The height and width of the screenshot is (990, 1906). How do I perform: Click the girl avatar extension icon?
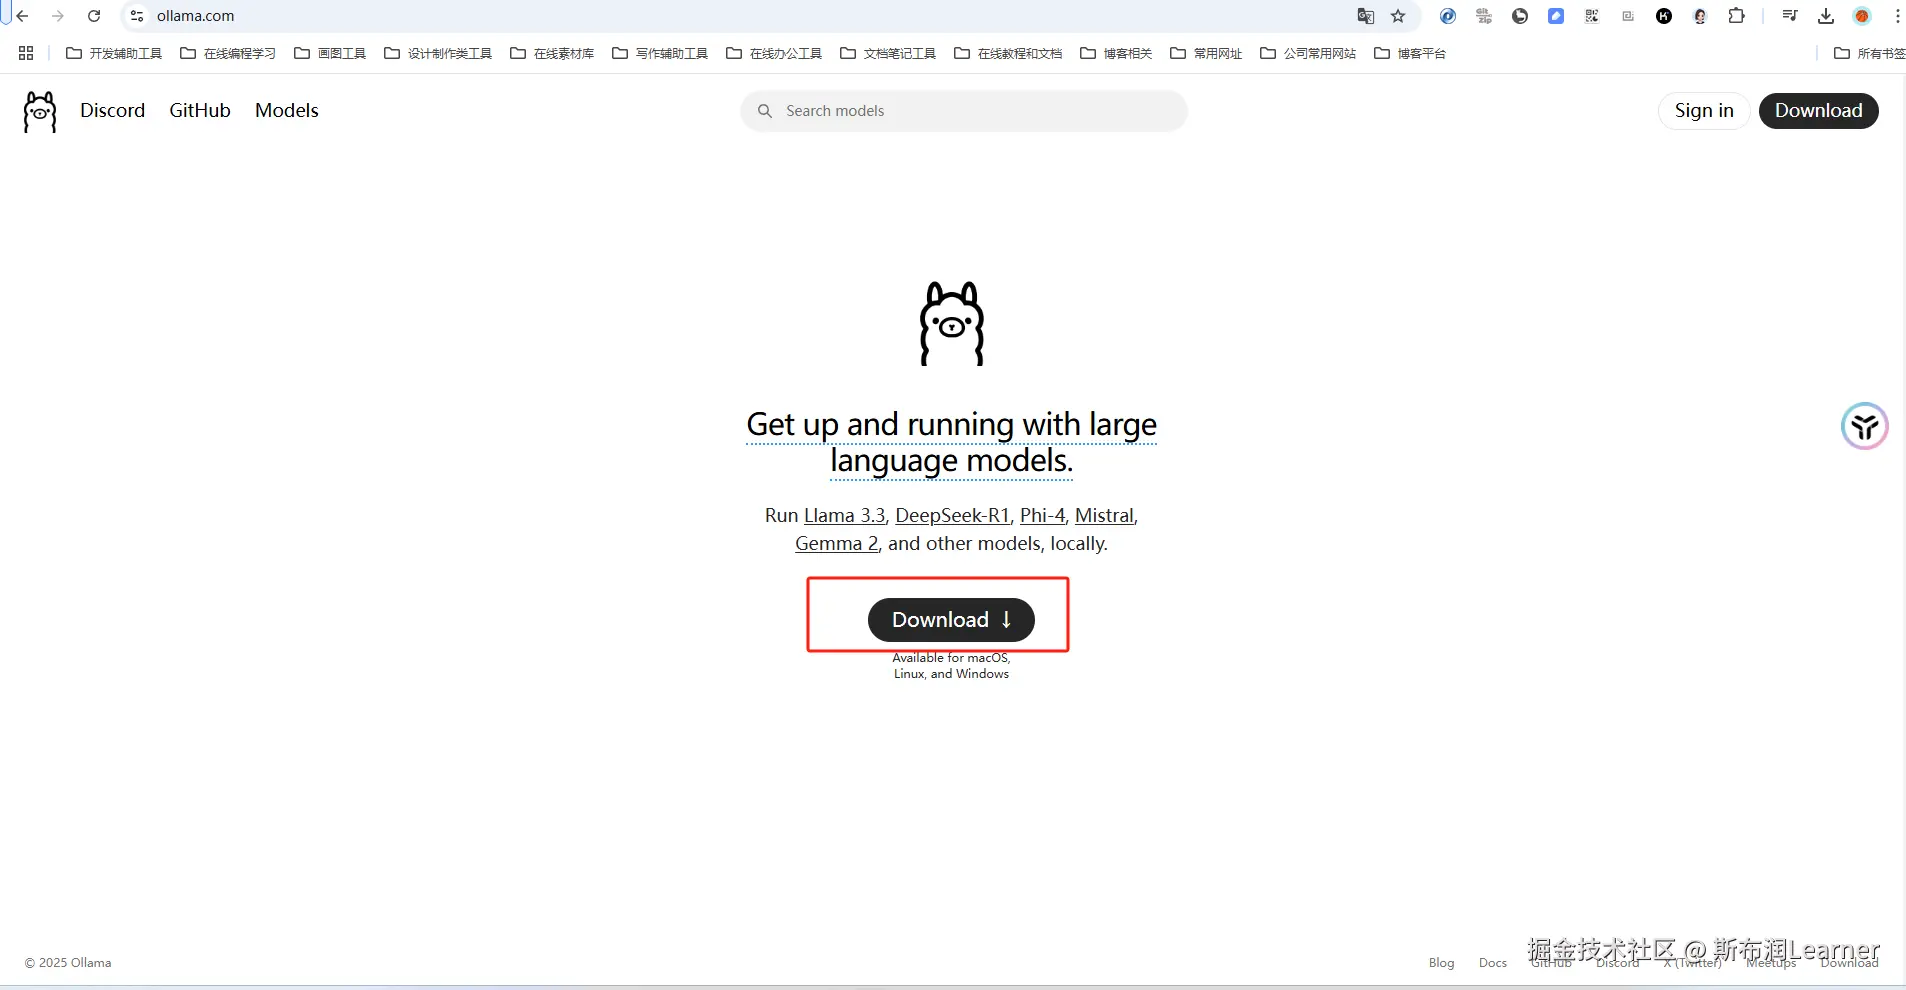(1700, 16)
